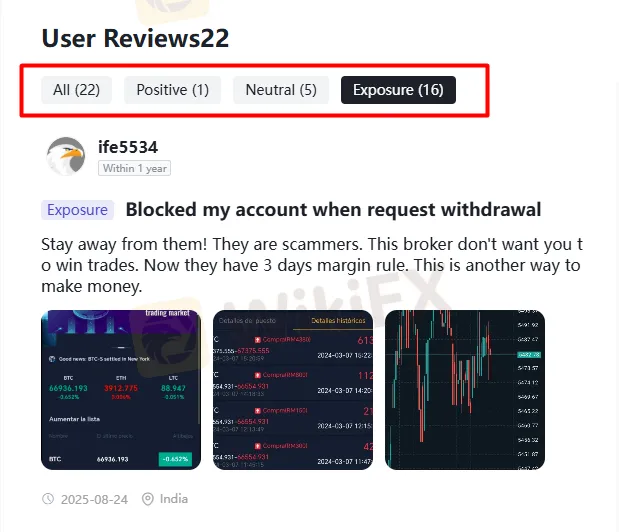
Task: Click the User Reviews22 heading
Action: click(x=135, y=38)
